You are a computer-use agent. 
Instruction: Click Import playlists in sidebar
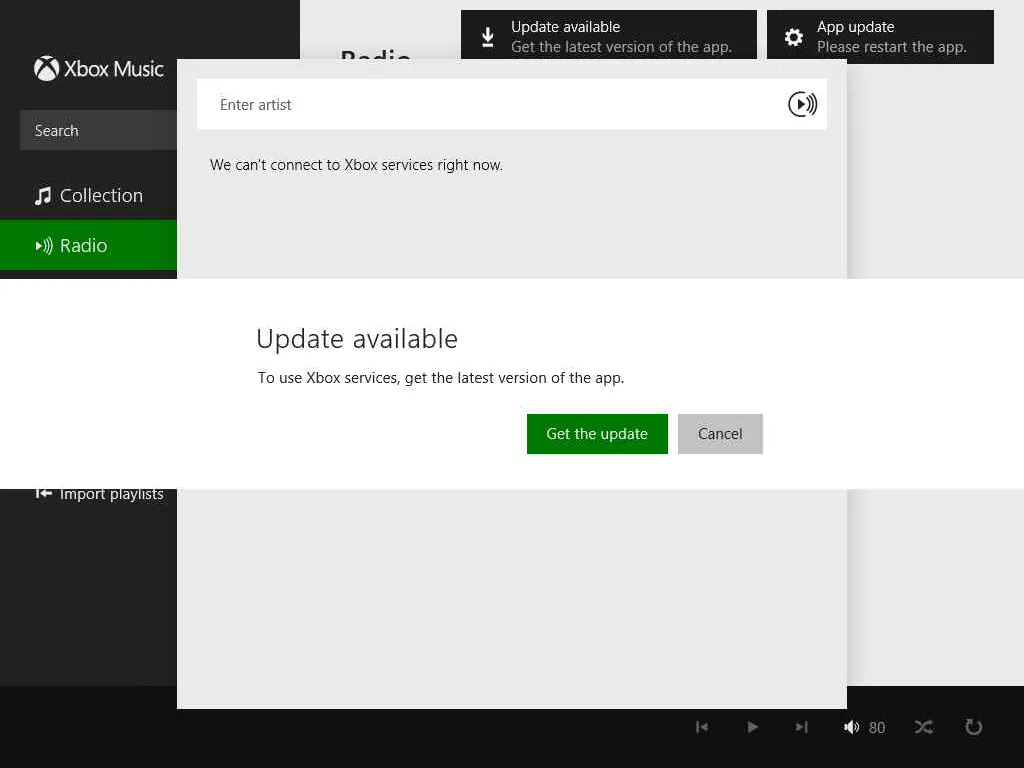(x=99, y=494)
